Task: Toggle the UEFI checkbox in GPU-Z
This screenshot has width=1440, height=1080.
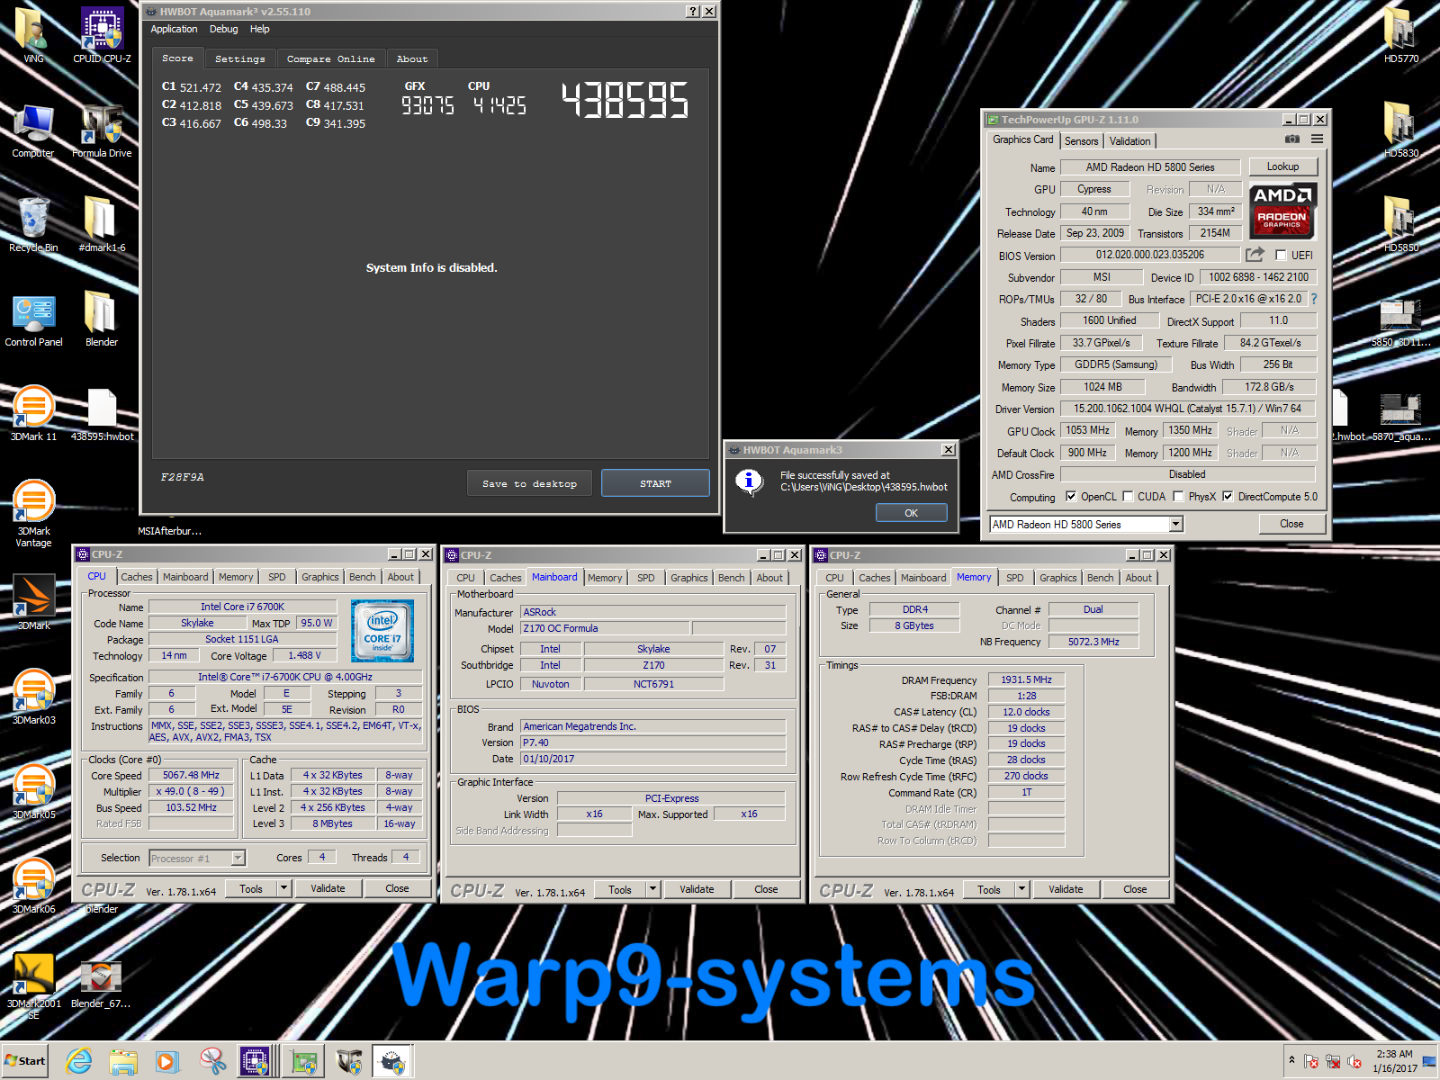Action: tap(1281, 255)
